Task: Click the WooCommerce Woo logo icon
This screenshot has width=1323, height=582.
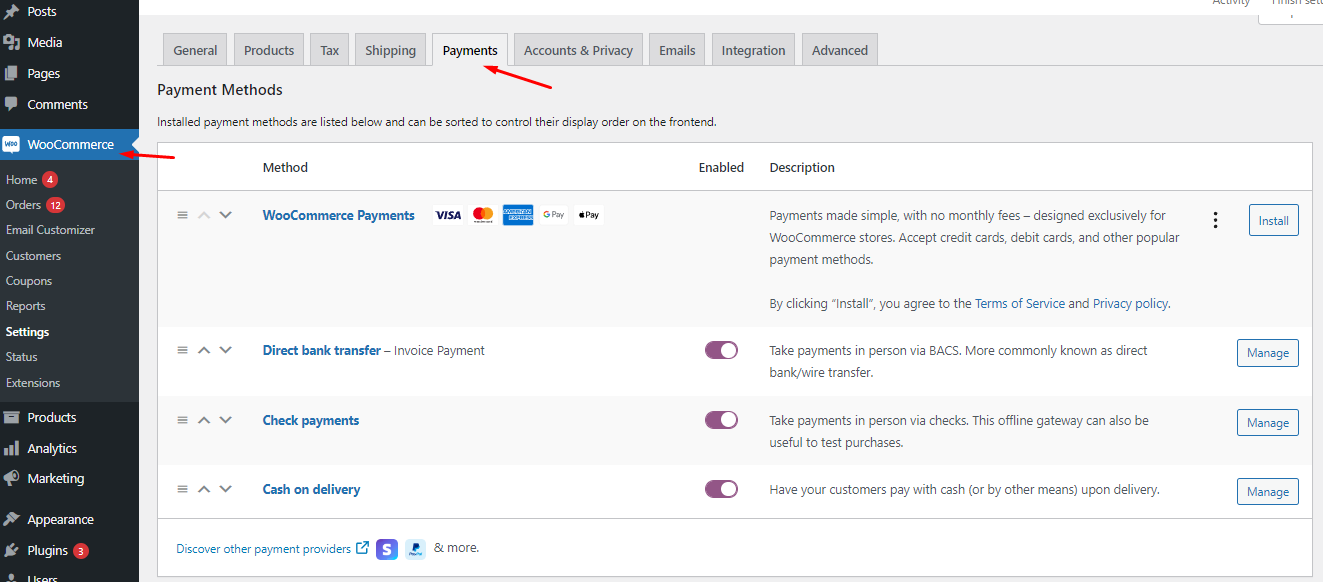Action: click(x=11, y=144)
